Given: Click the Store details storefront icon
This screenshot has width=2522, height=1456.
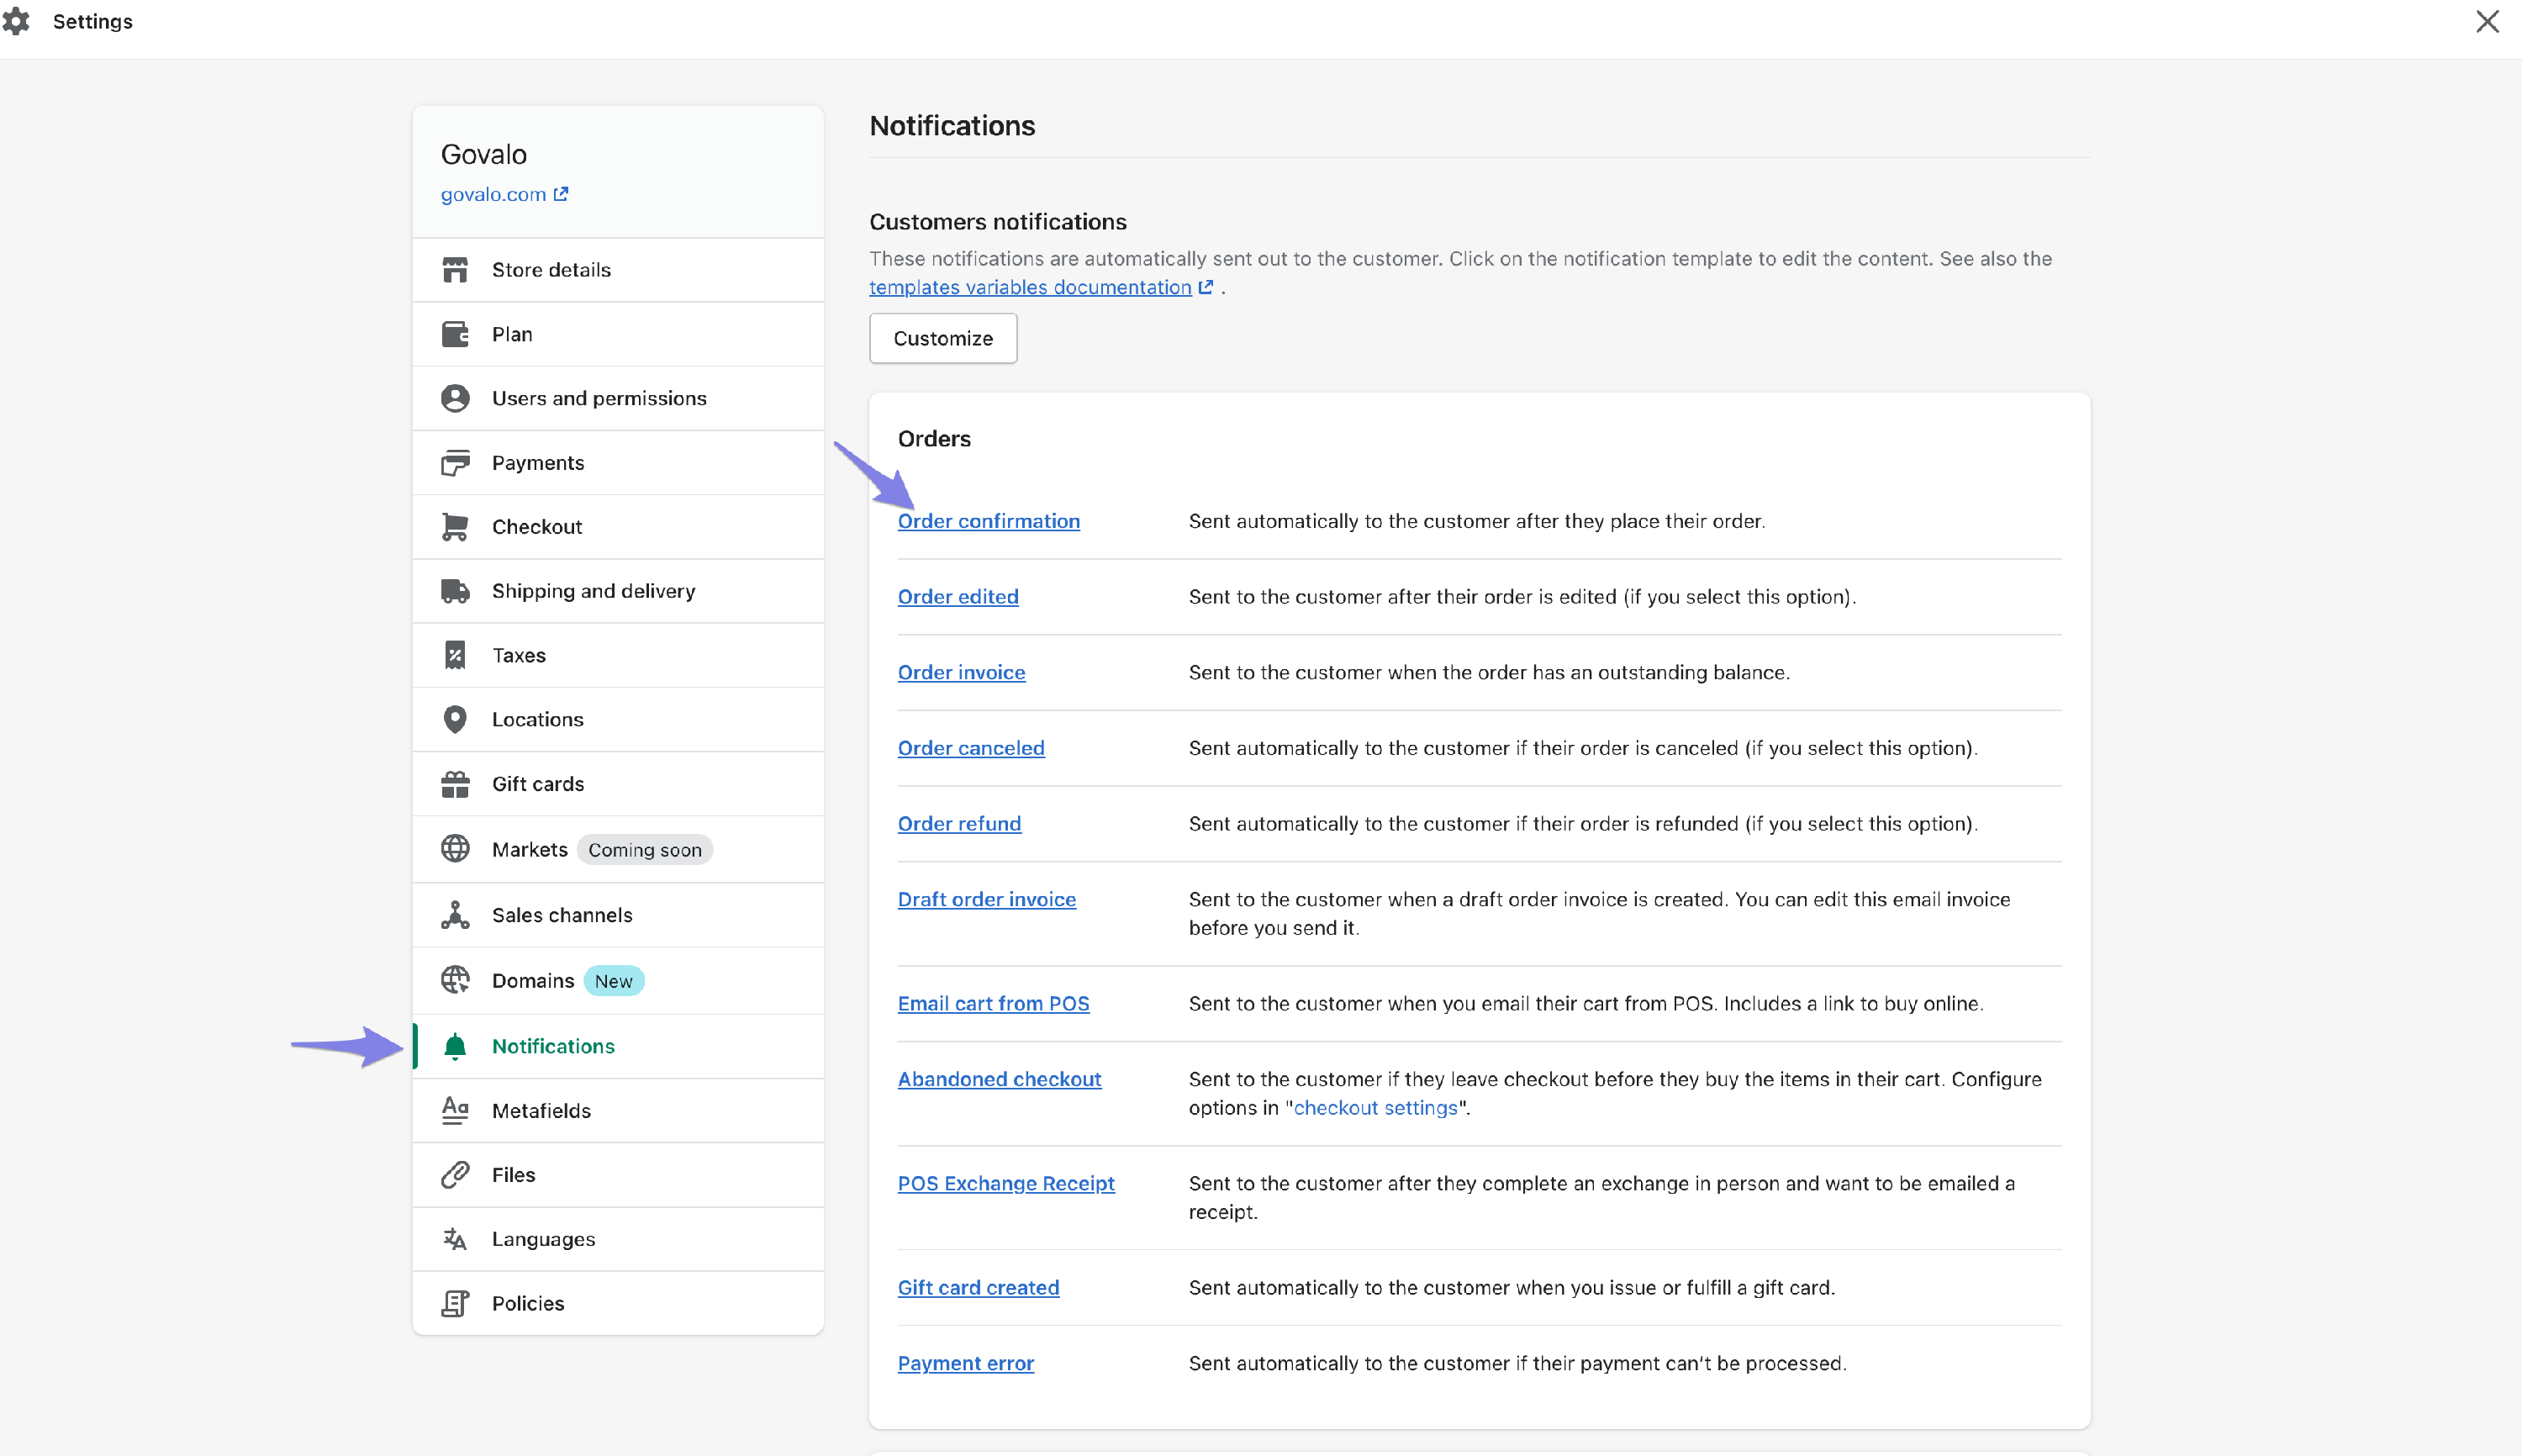Looking at the screenshot, I should coord(455,270).
